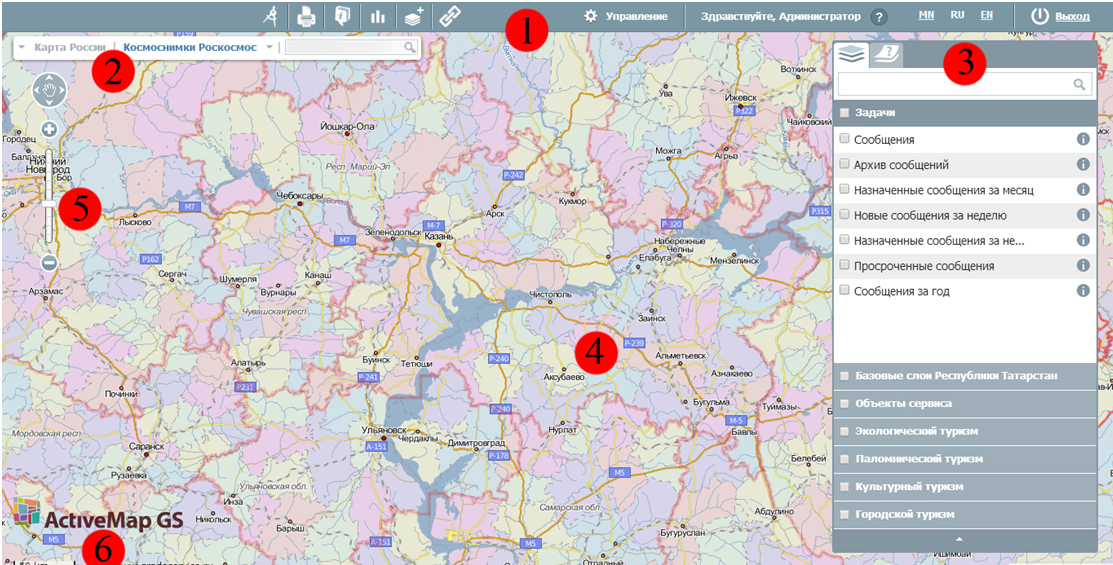The width and height of the screenshot is (1113, 565).
Task: Enable Просроченные сообщения checkbox
Action: (844, 265)
